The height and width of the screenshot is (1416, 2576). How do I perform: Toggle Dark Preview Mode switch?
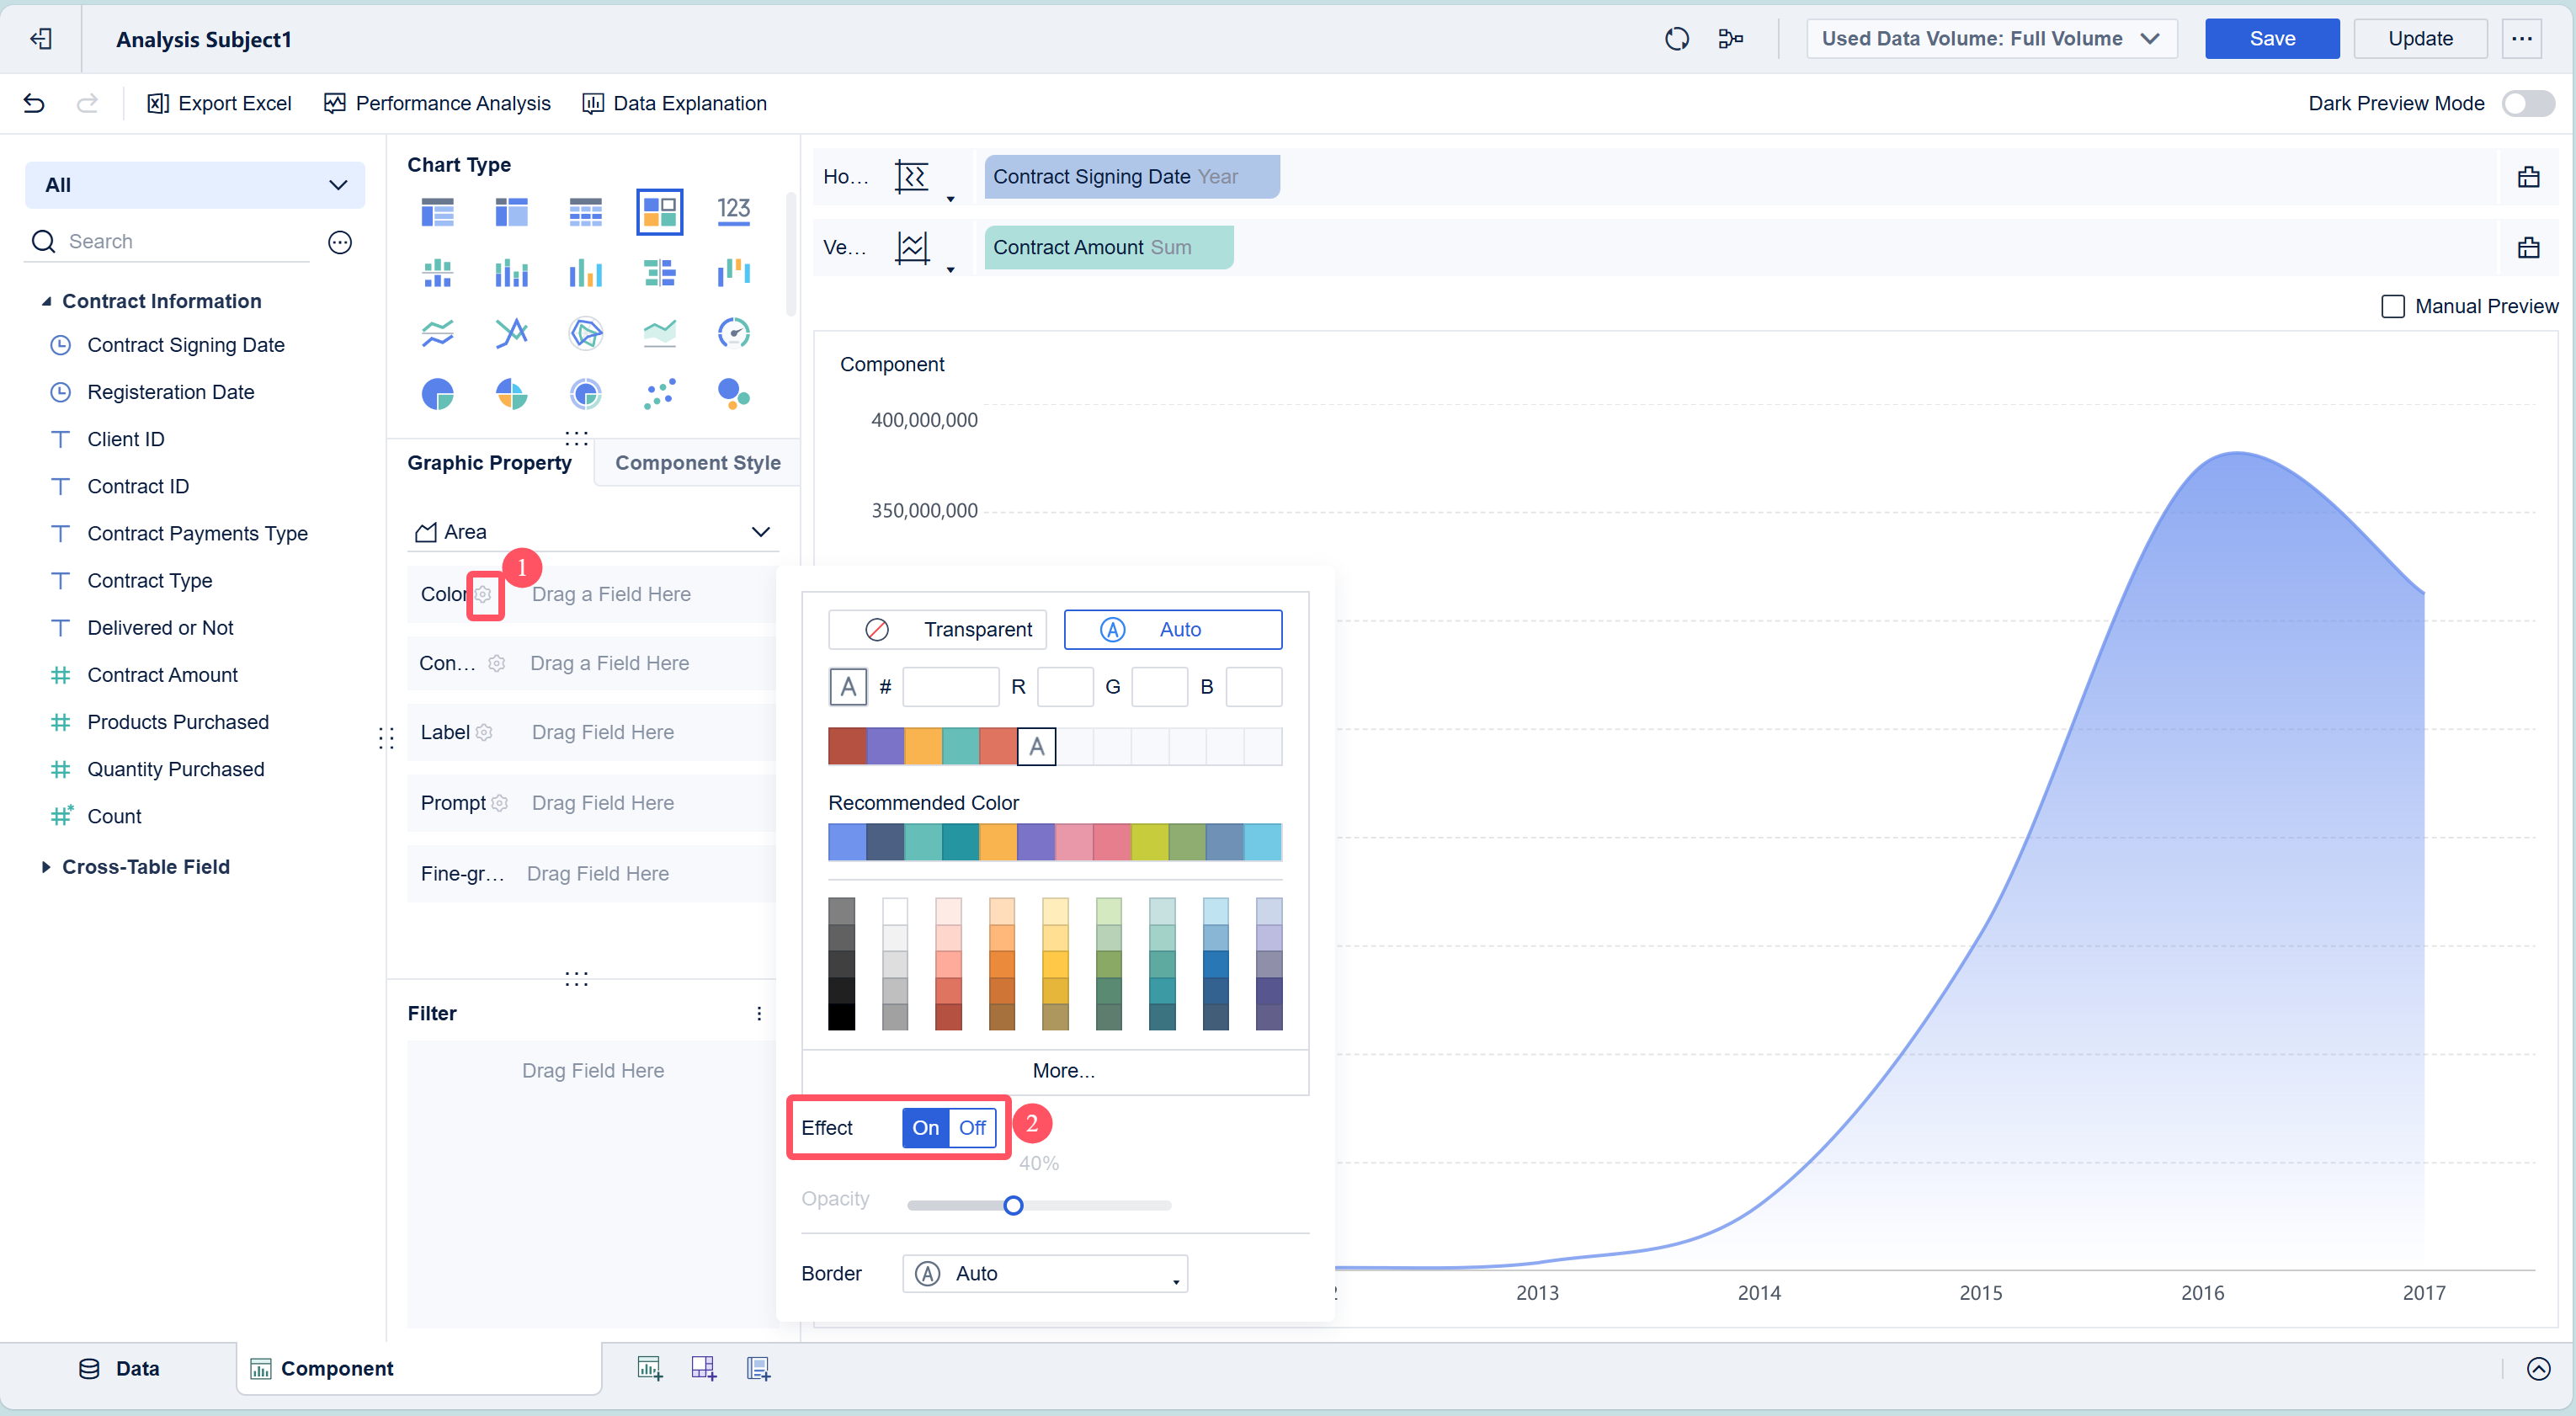pyautogui.click(x=2528, y=103)
